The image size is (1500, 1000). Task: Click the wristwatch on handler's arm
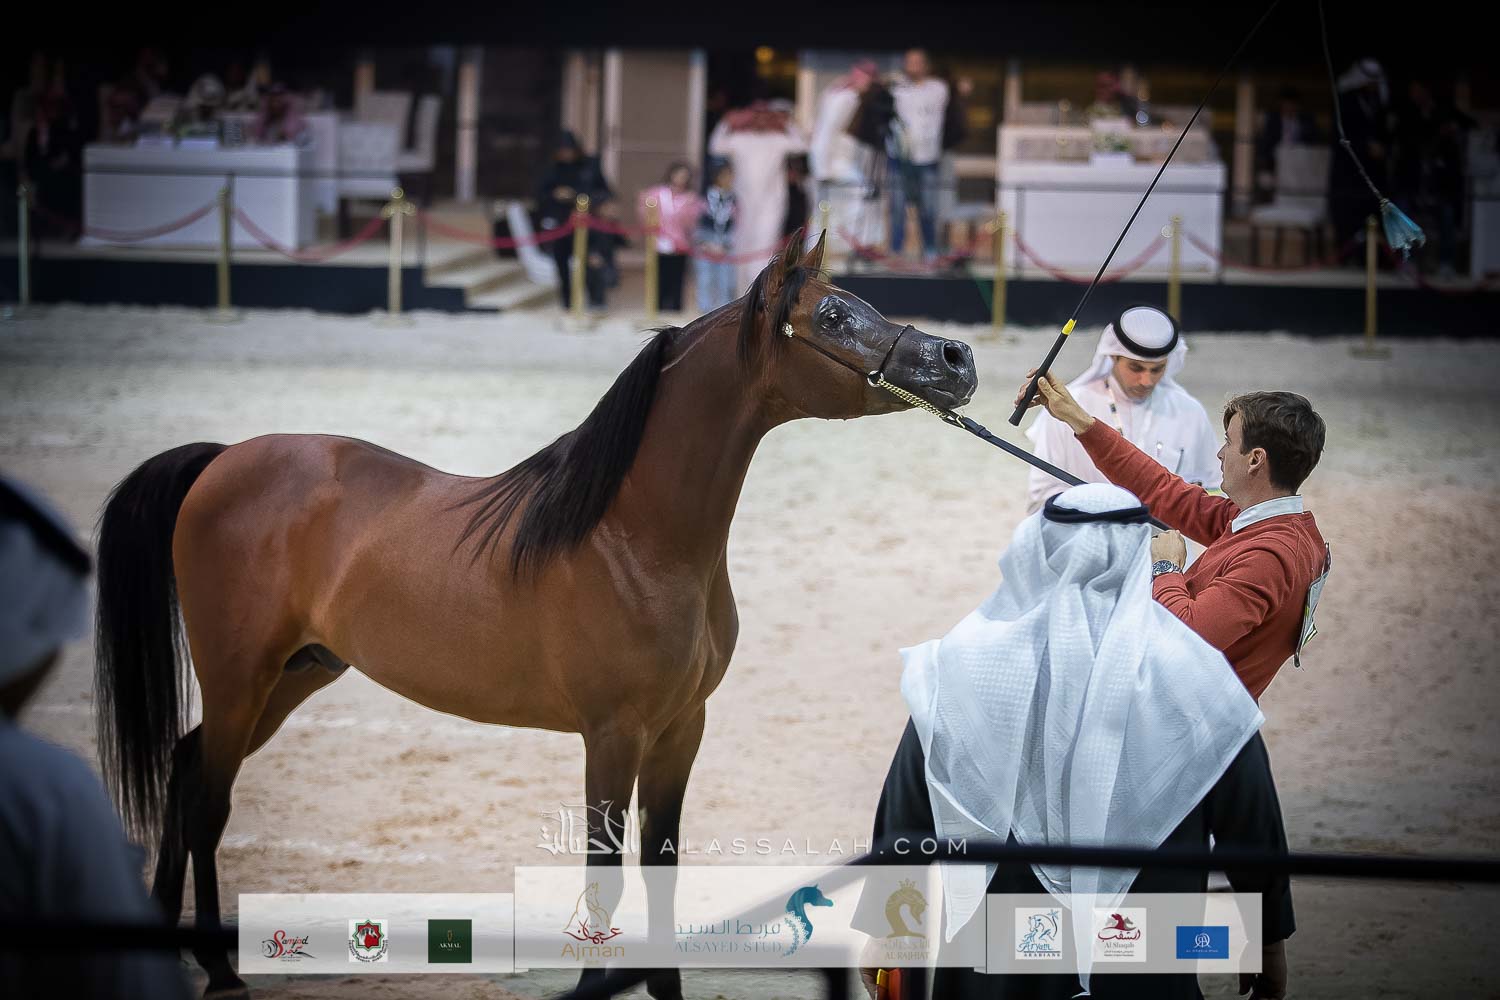1165,568
